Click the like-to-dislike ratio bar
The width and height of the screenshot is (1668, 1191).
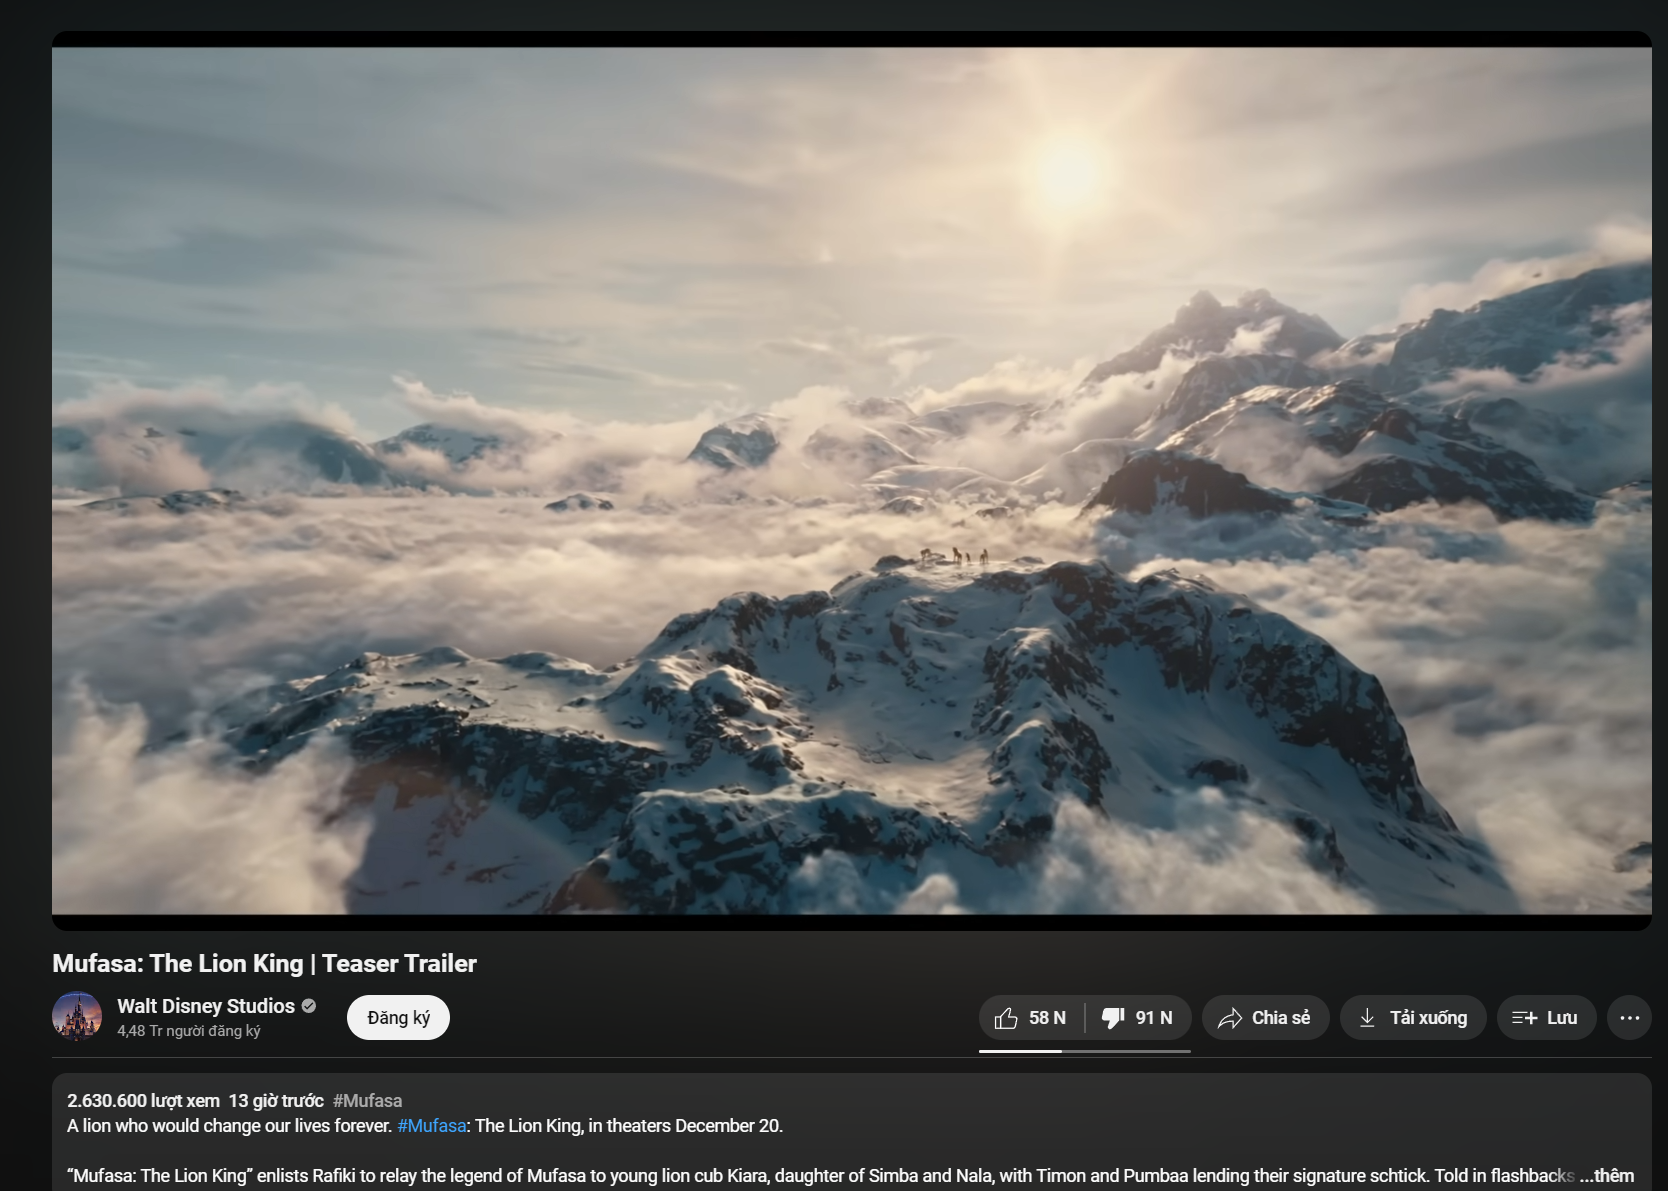pos(1085,1051)
